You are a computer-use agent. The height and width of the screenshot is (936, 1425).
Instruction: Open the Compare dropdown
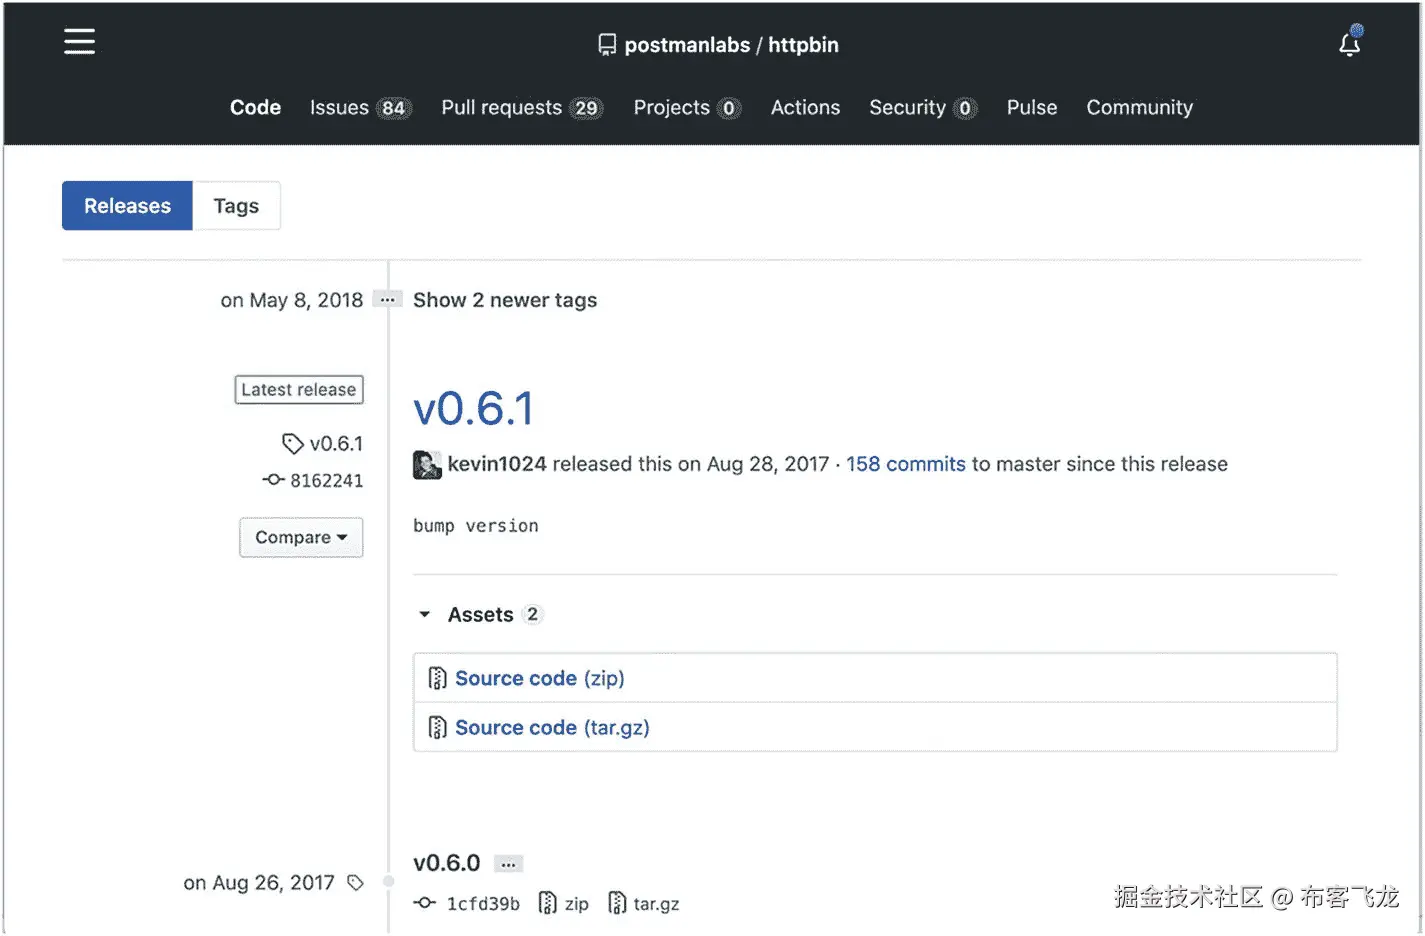(301, 538)
